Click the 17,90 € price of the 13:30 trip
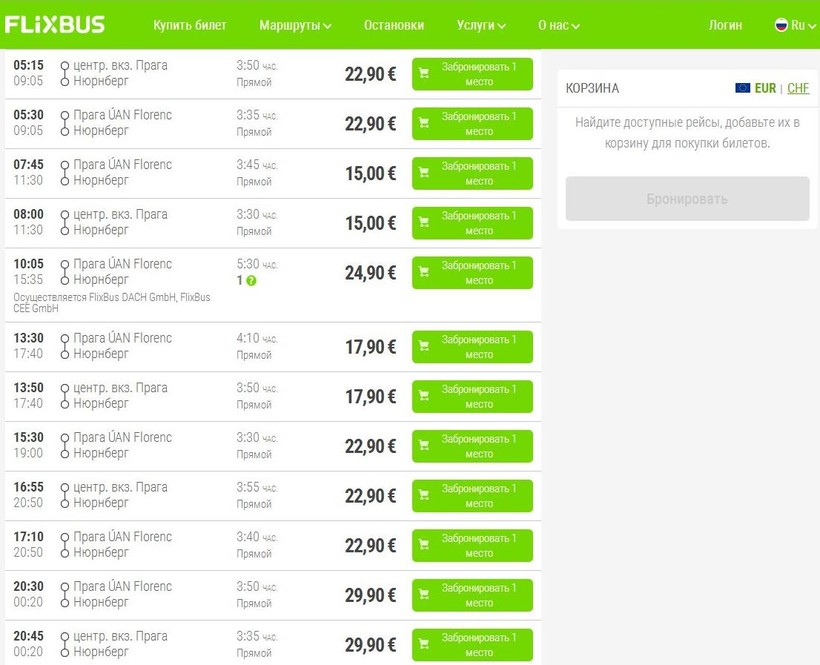The width and height of the screenshot is (820, 665). tap(370, 347)
